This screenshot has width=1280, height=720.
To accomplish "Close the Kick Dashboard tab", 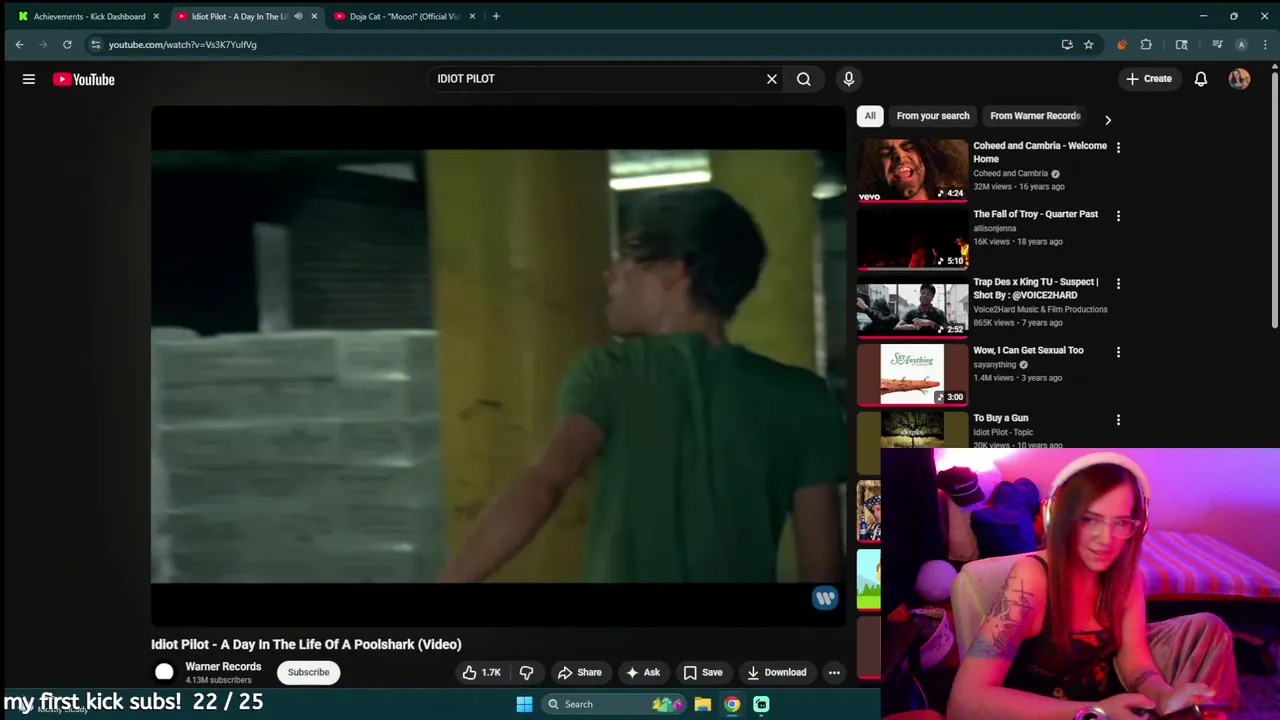I will 156,16.
